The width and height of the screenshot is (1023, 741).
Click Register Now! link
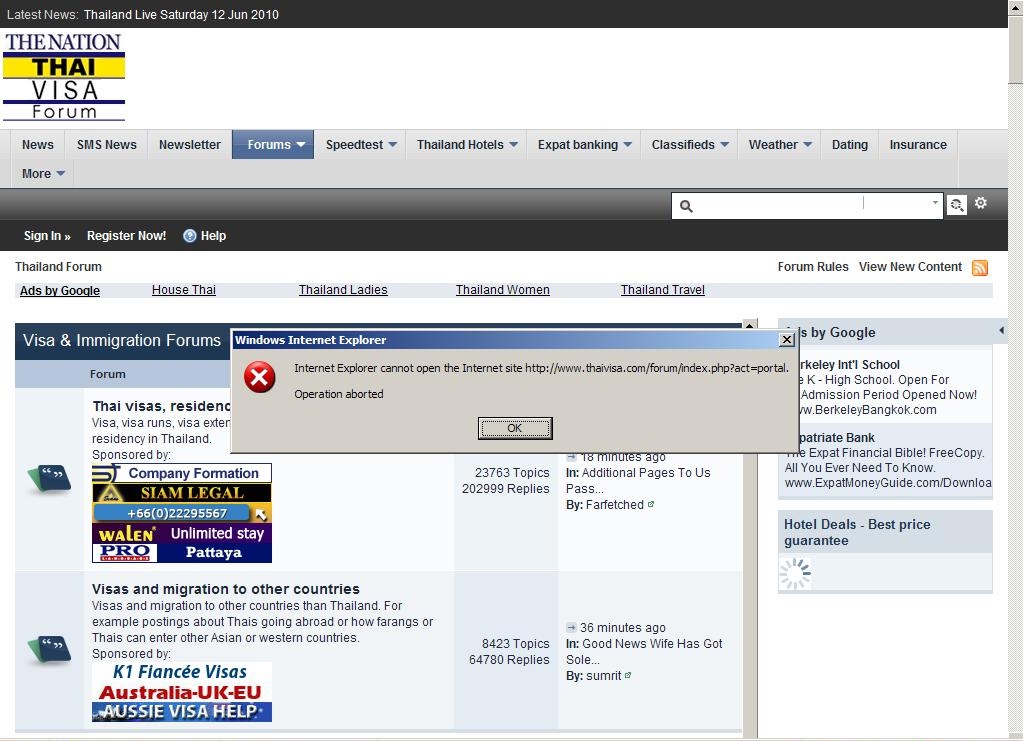pos(127,235)
